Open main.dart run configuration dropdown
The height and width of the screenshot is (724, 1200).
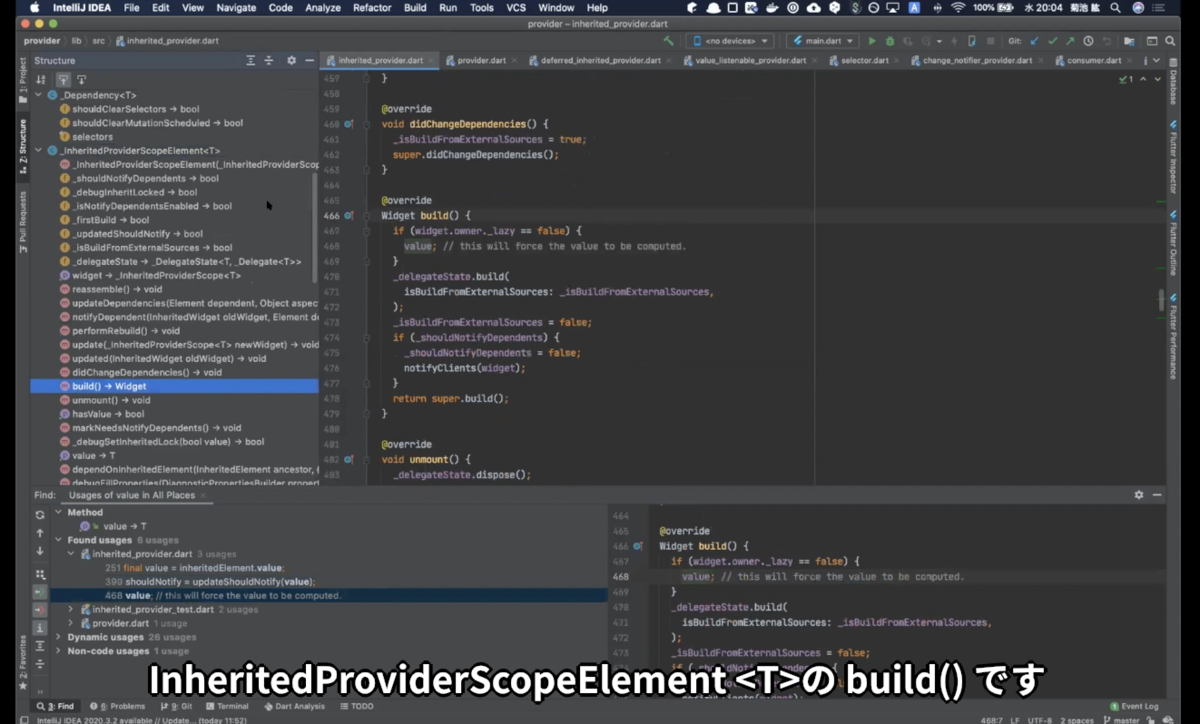823,41
